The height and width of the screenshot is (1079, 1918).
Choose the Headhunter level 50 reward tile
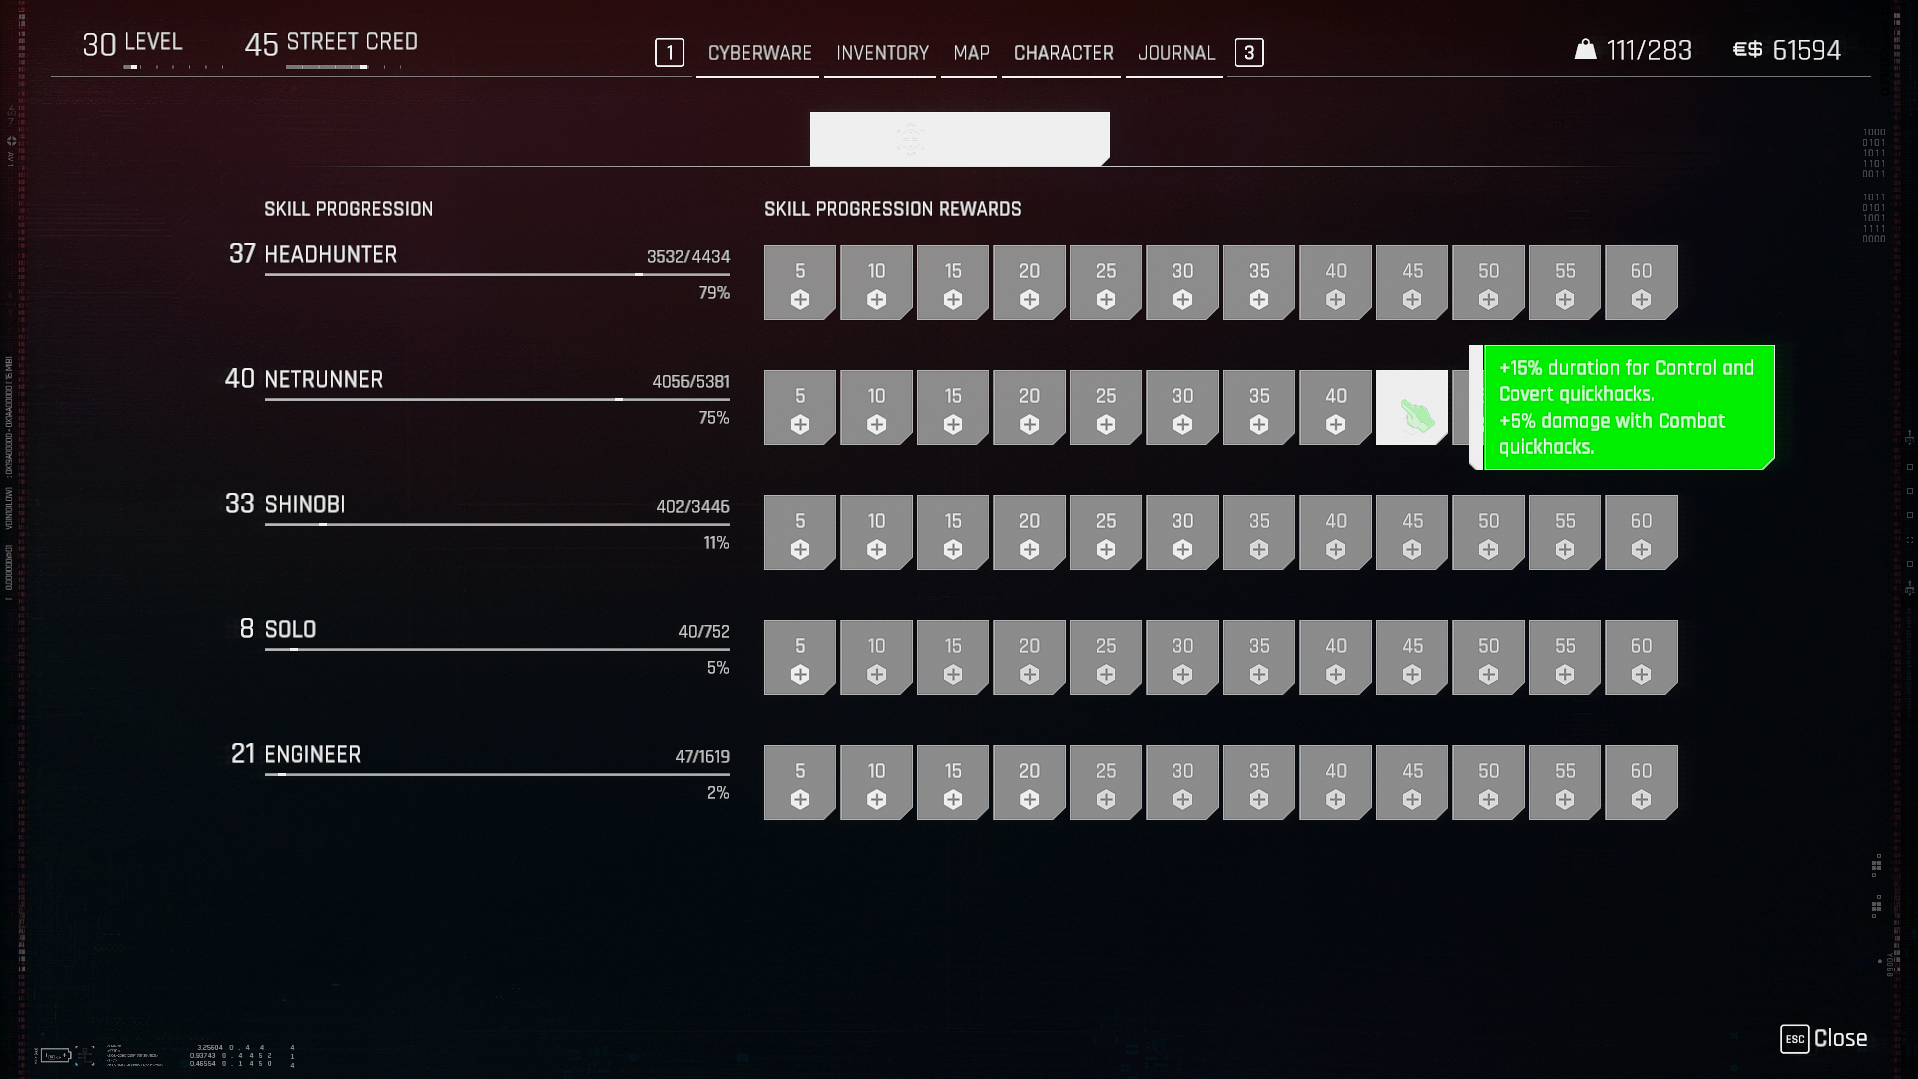click(1488, 283)
